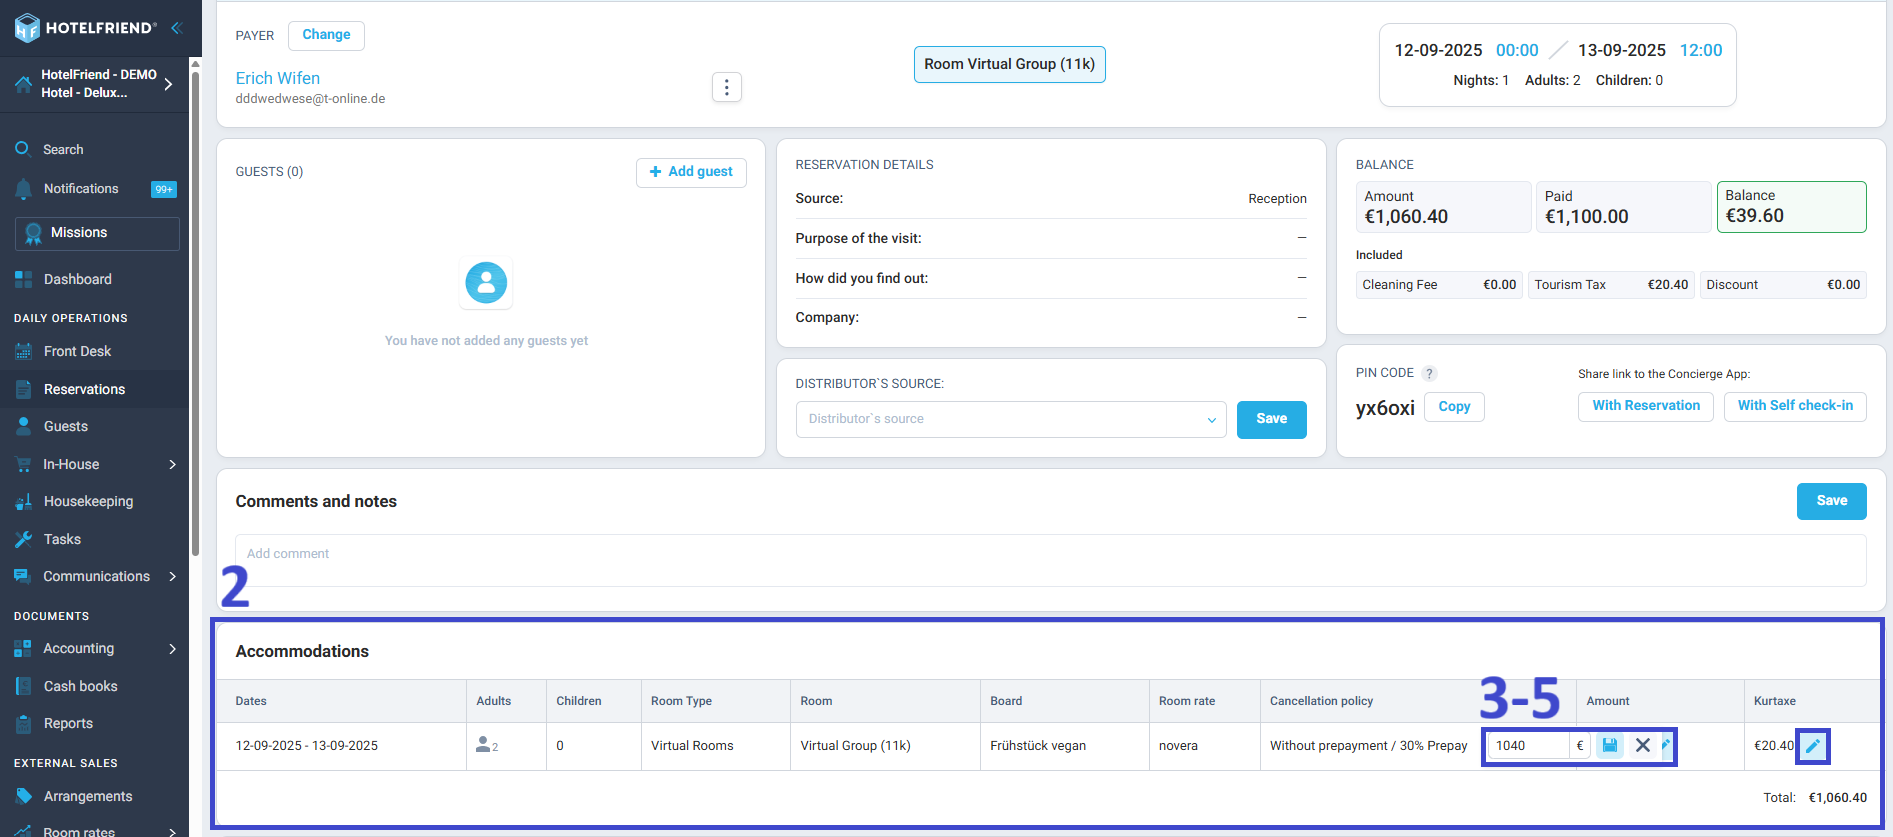
Task: Open payer link Erich Wifen
Action: pos(278,78)
